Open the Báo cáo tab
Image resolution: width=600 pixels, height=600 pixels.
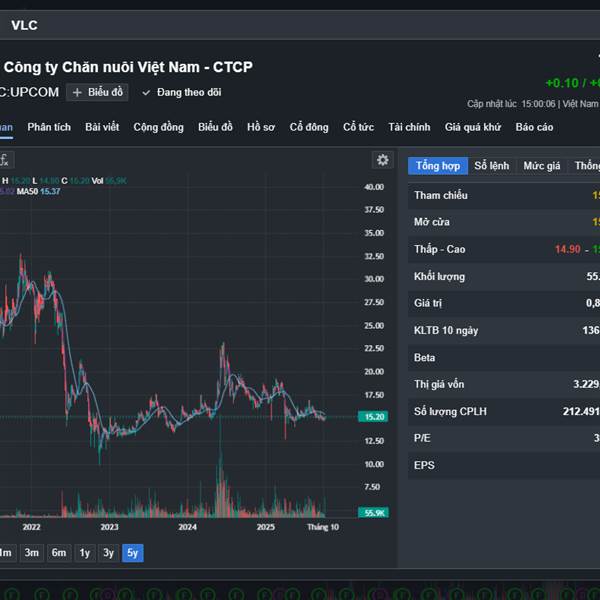click(x=535, y=127)
